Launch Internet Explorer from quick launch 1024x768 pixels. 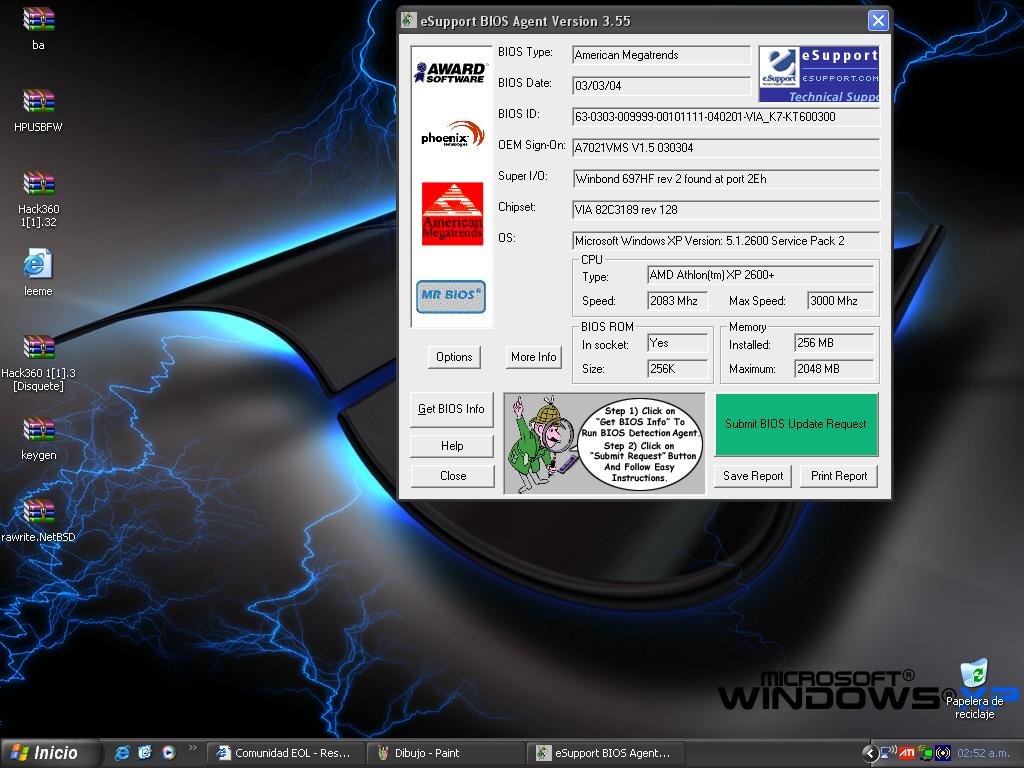[122, 752]
